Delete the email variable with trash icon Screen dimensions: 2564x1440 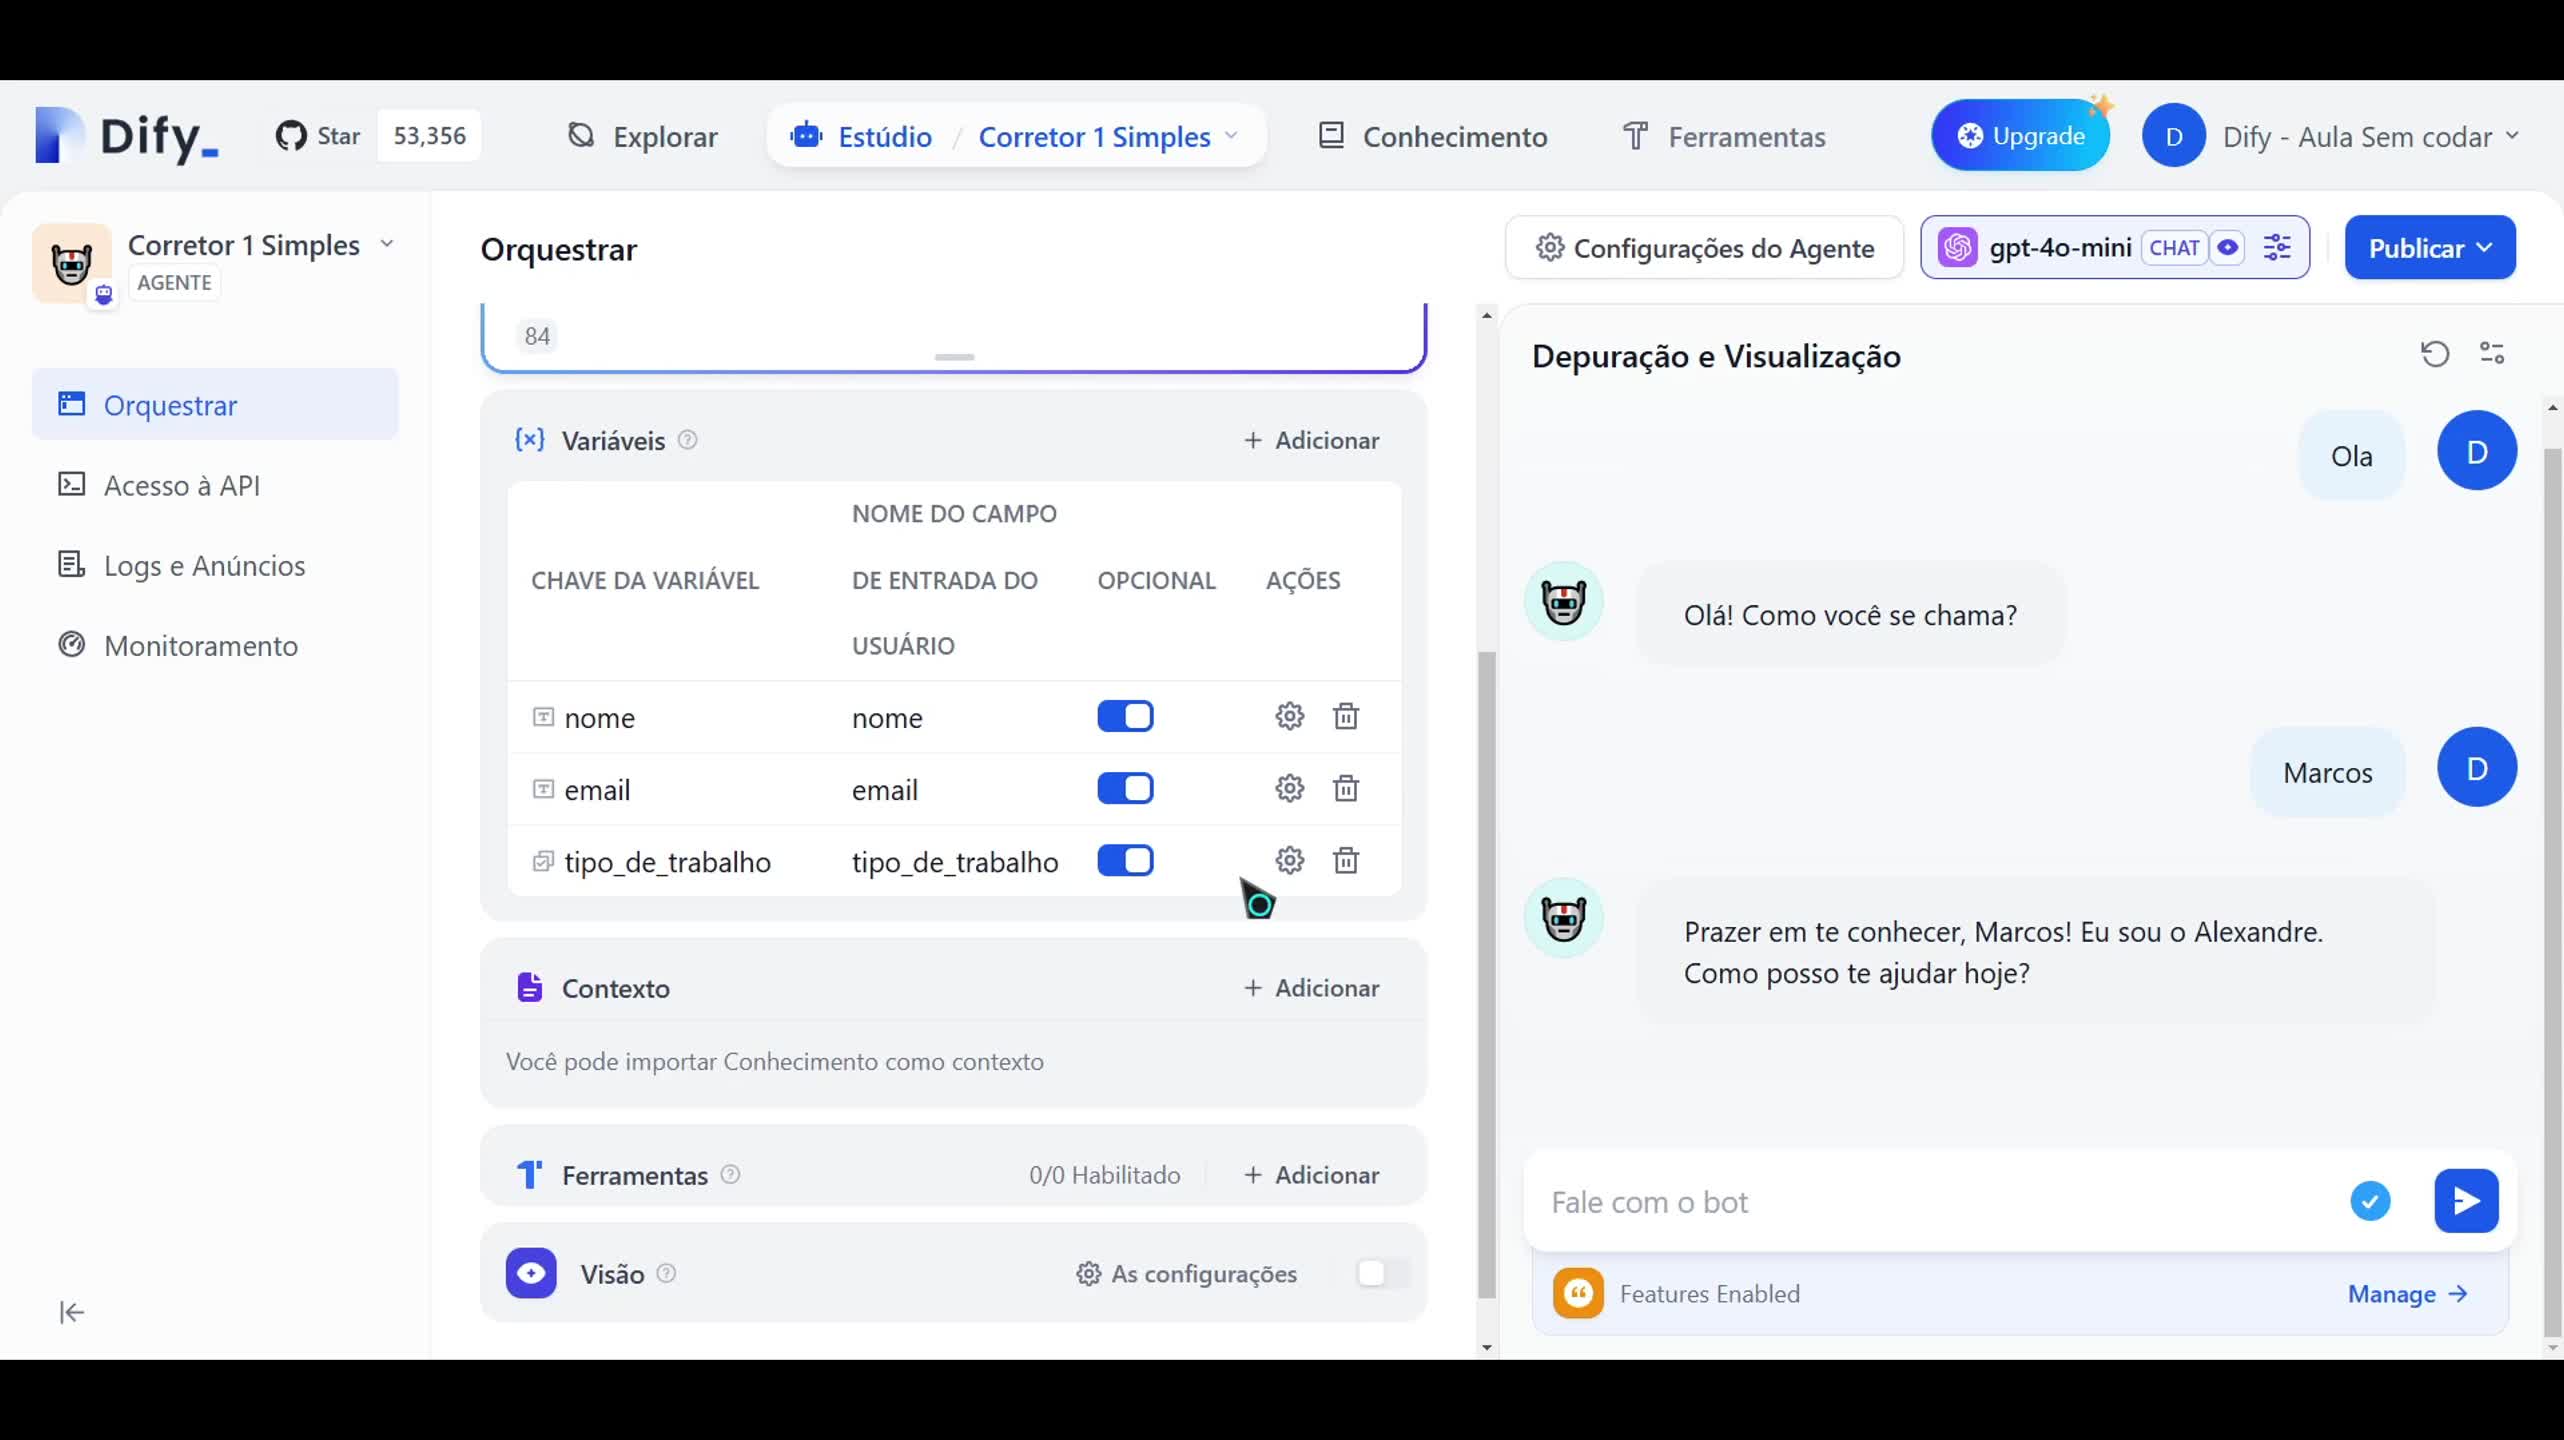point(1345,788)
